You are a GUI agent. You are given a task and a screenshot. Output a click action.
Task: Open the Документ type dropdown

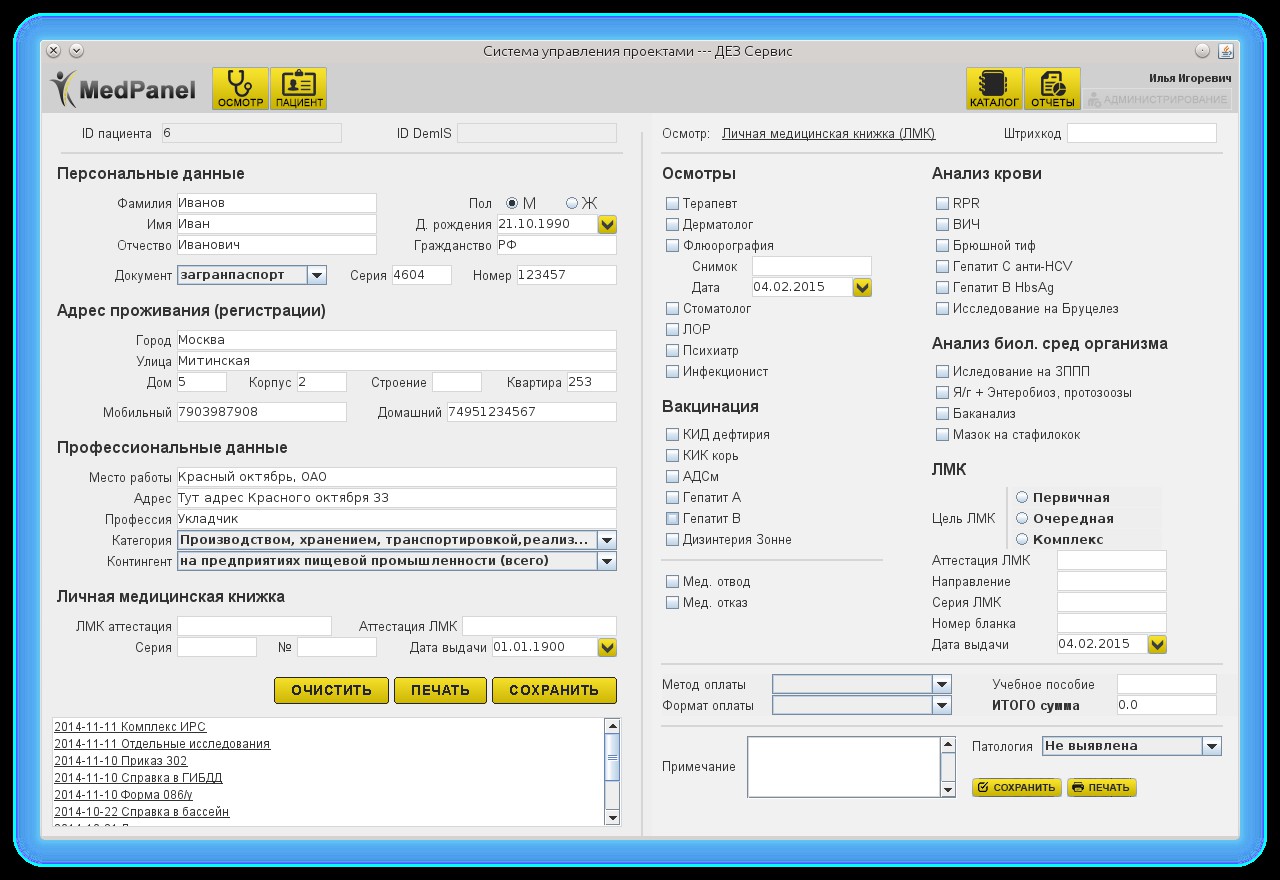click(316, 275)
